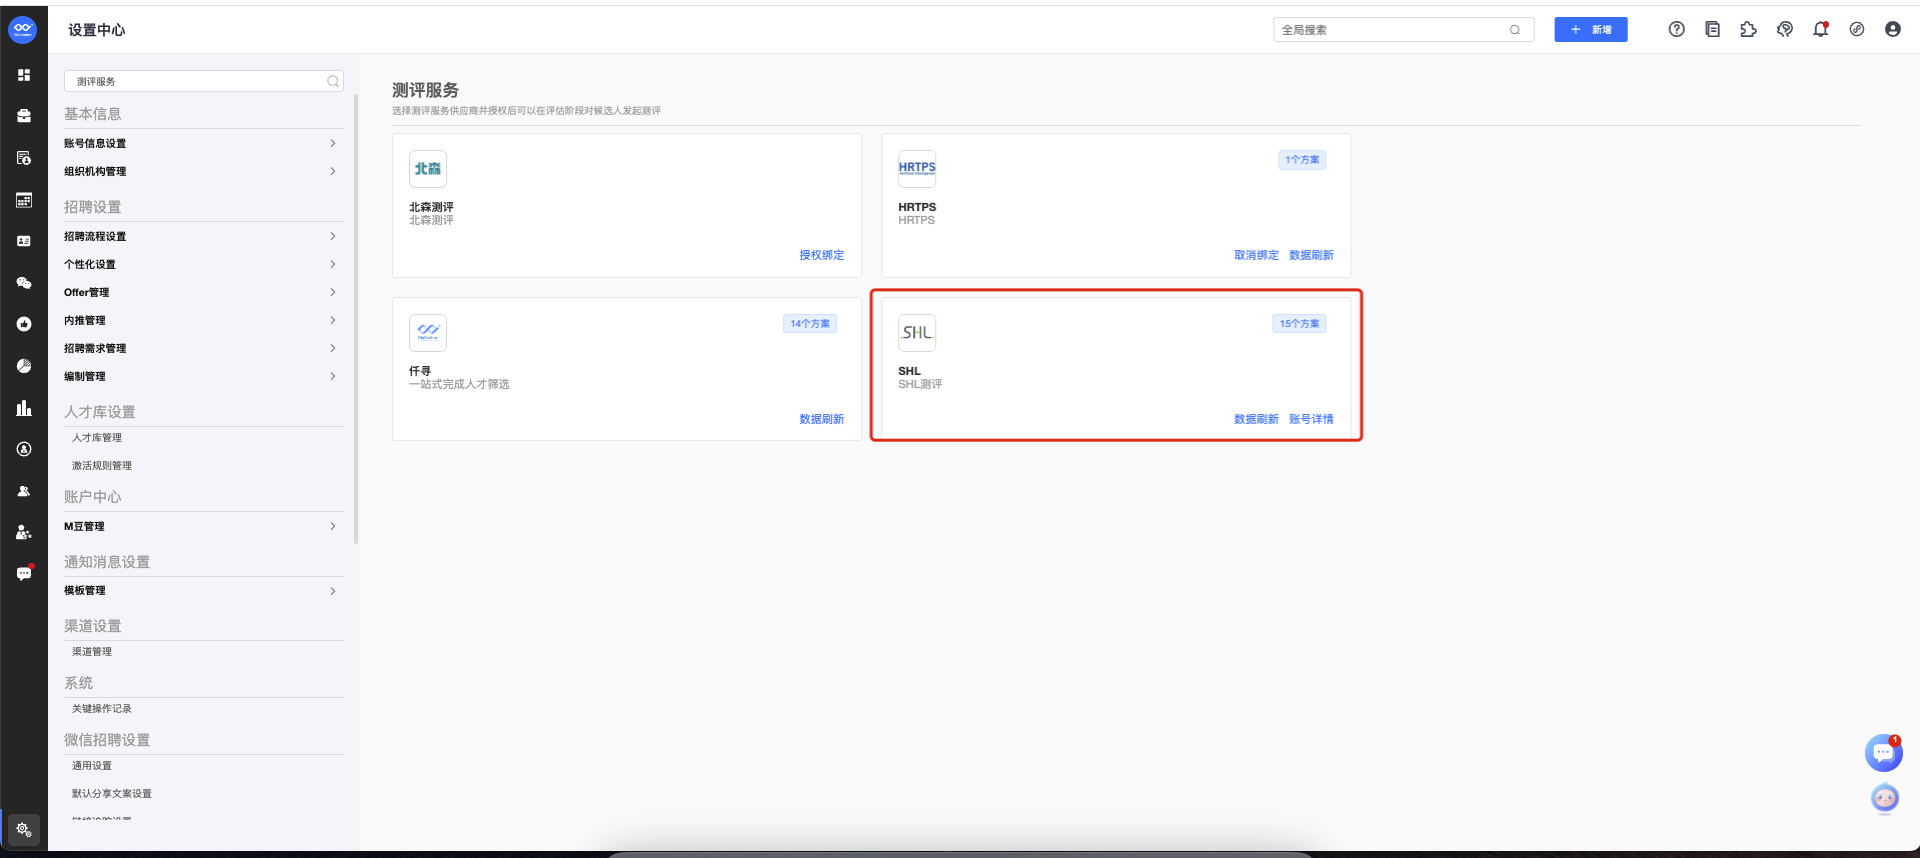Open 渠道管理 settings page
The image size is (1920, 858).
pos(92,651)
